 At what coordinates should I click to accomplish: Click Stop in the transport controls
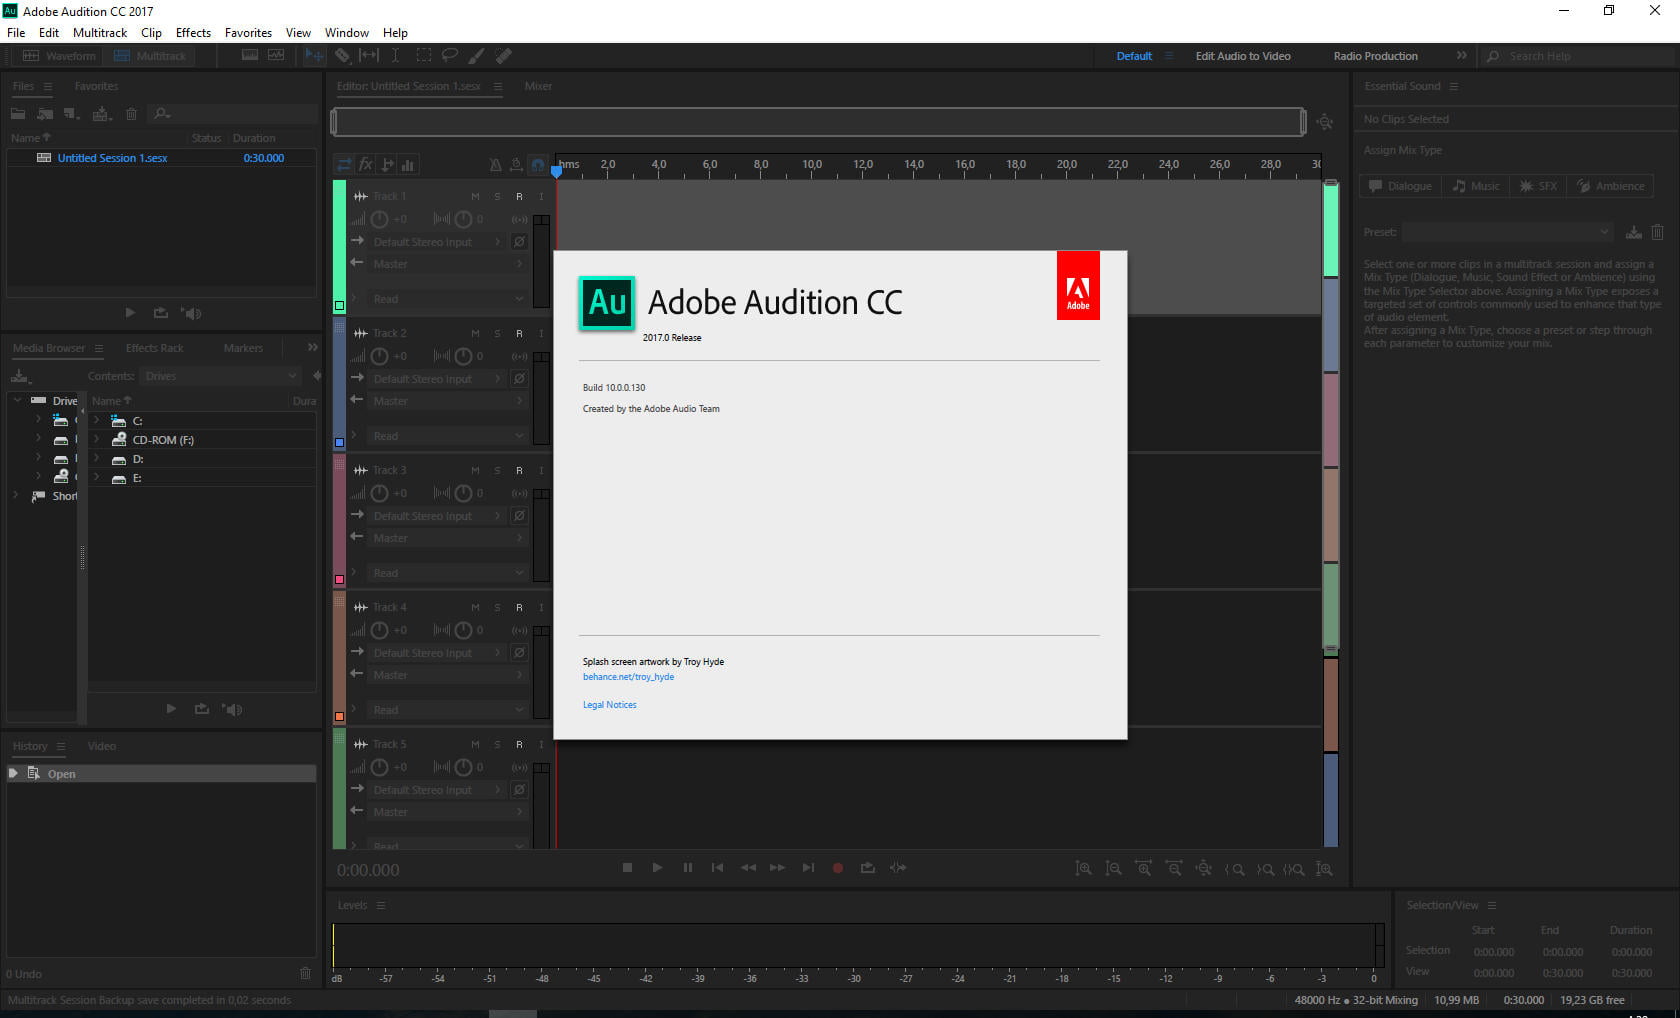click(627, 868)
